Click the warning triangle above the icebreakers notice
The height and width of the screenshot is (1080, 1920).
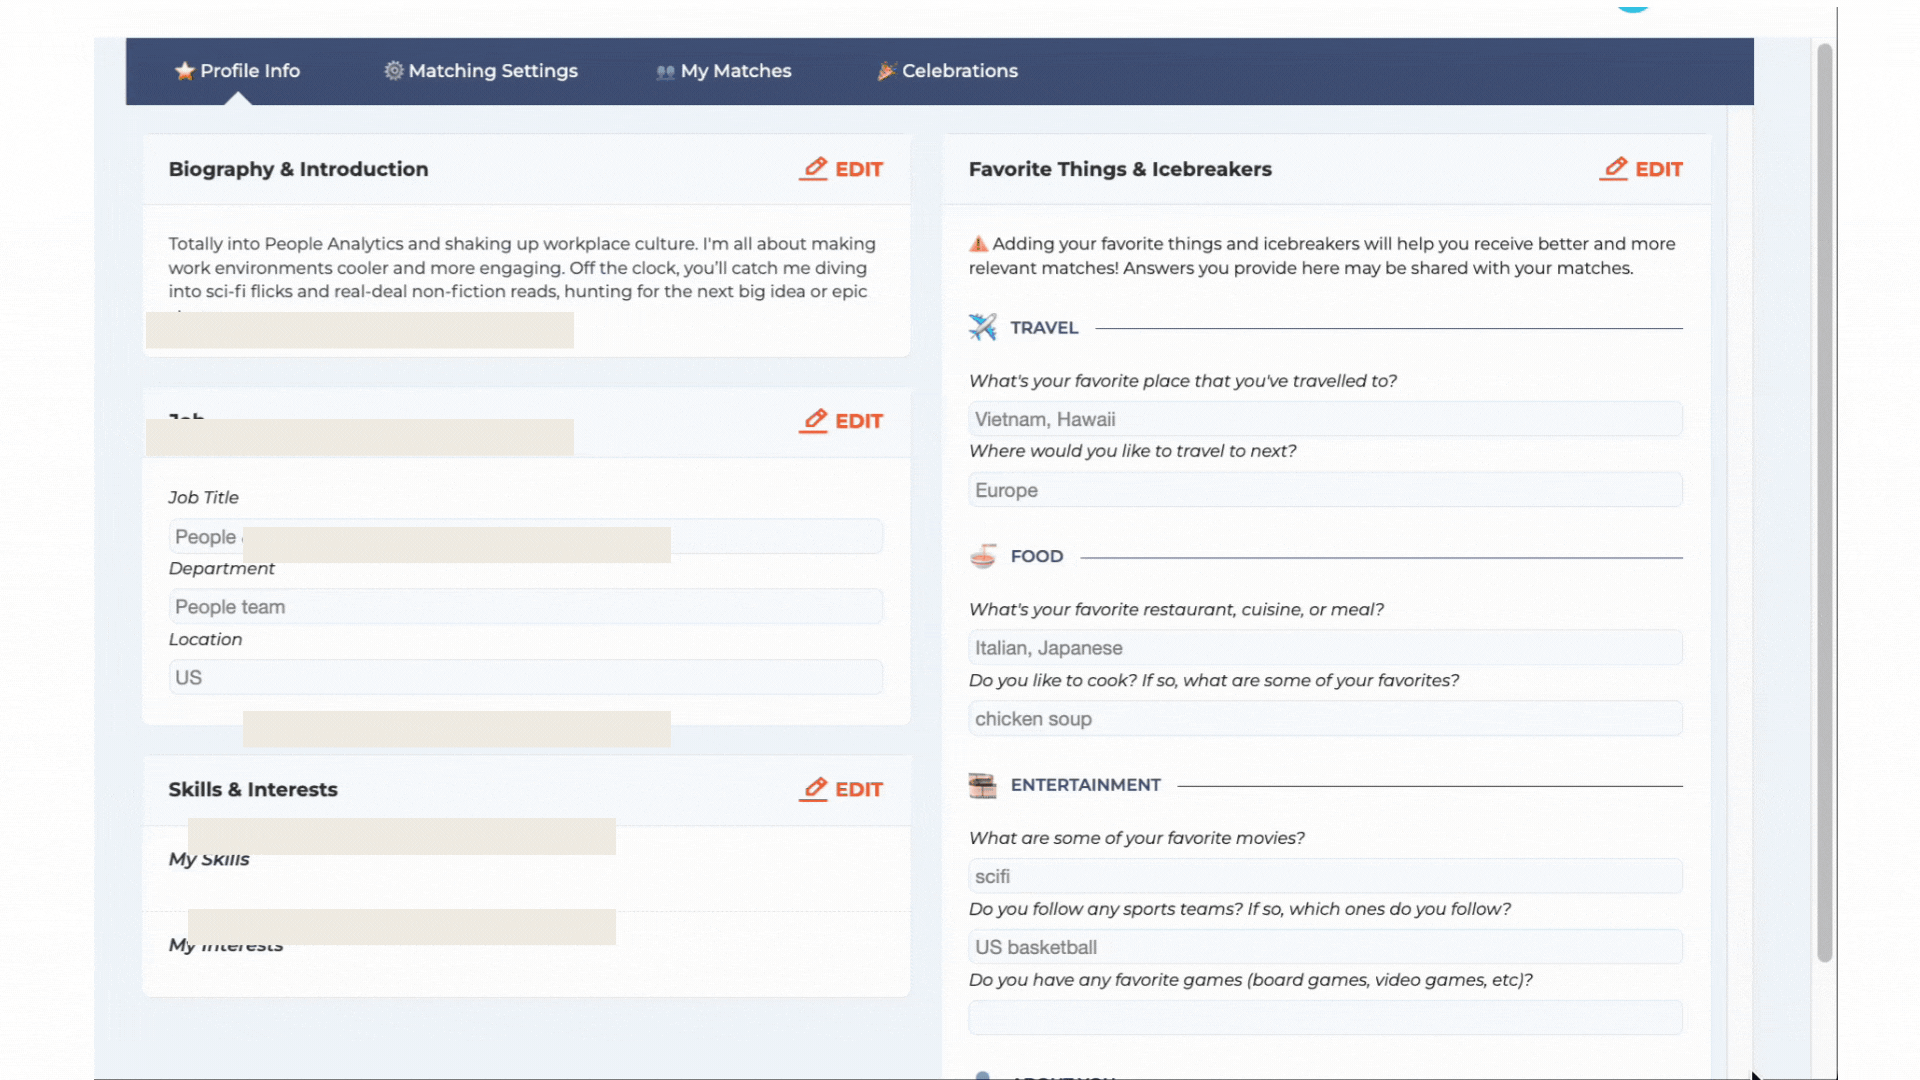978,243
